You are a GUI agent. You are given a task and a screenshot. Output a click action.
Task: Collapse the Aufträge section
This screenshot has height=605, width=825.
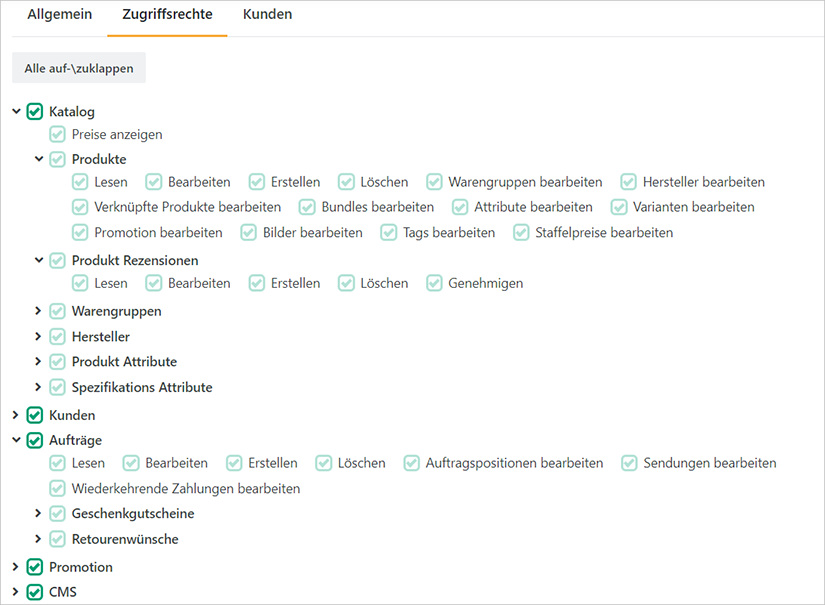click(x=14, y=440)
